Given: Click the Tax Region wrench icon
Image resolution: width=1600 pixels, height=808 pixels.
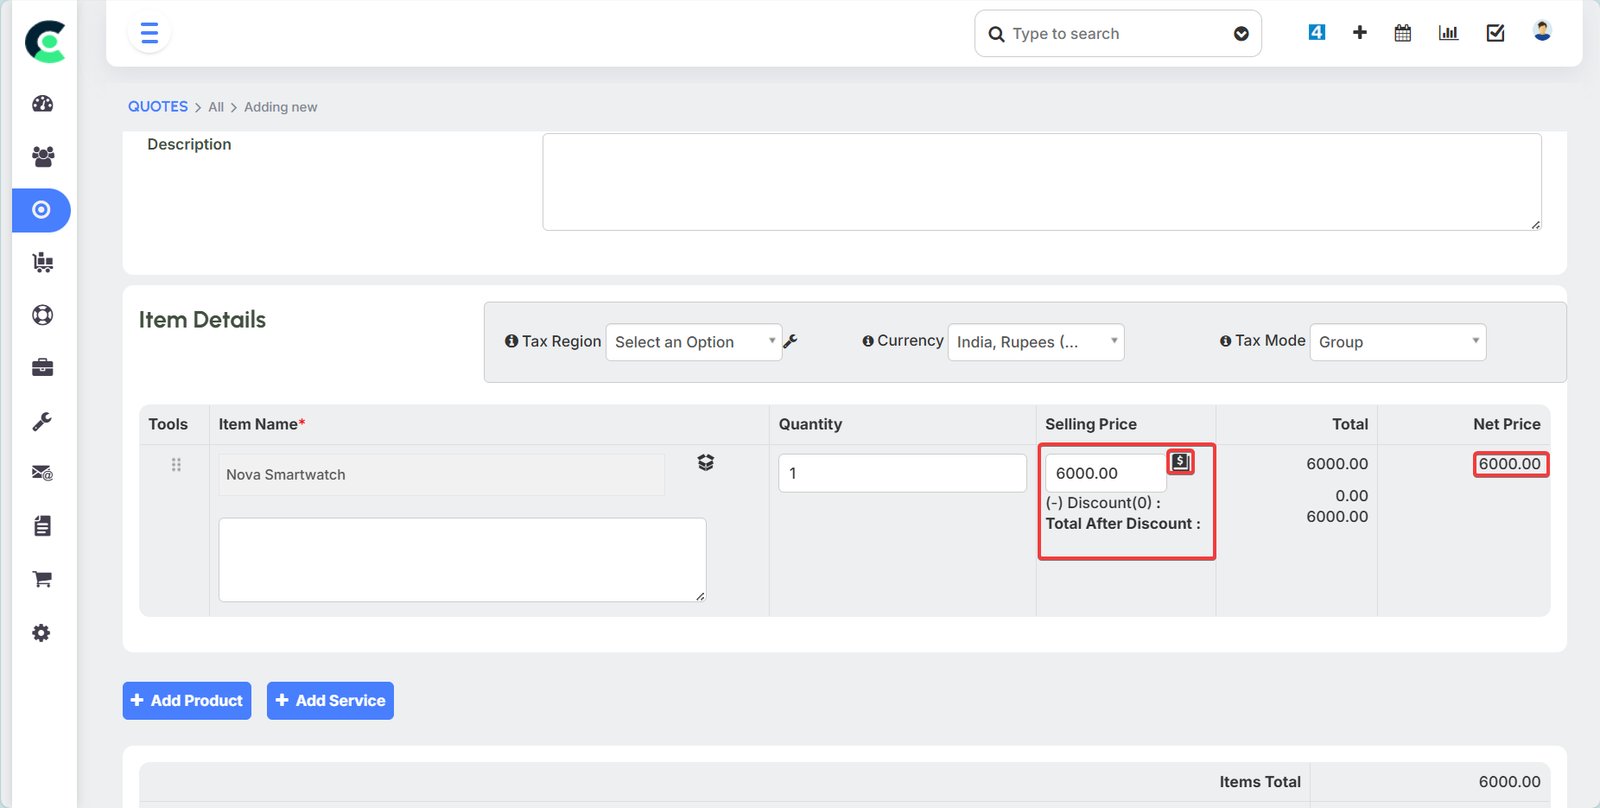Looking at the screenshot, I should coord(790,342).
